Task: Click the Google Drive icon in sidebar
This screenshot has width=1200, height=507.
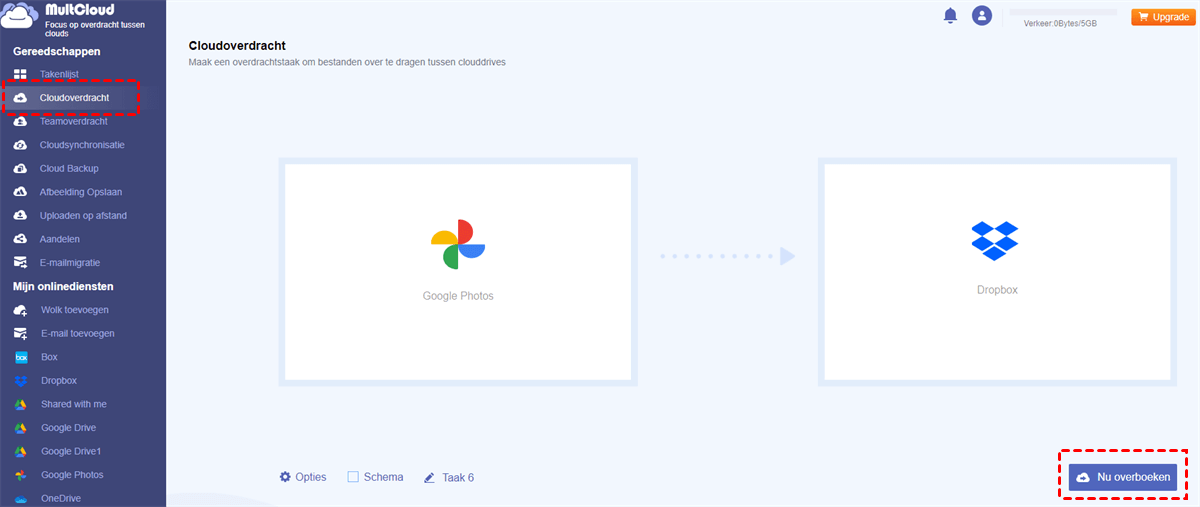Action: 20,428
